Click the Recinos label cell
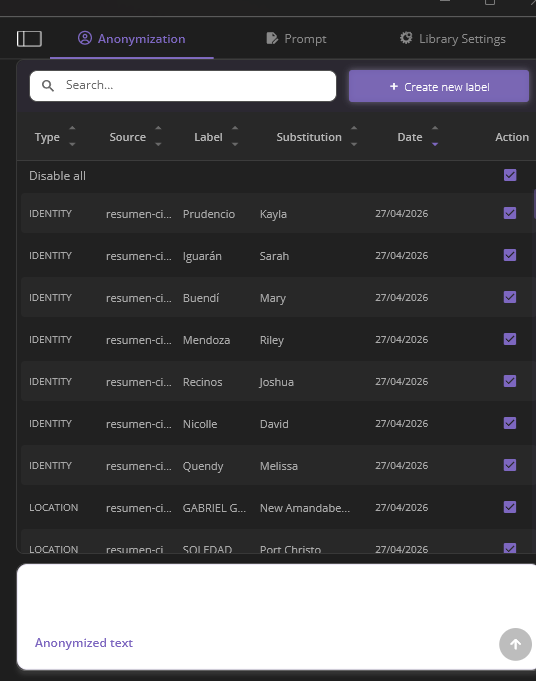536x681 pixels. click(202, 382)
